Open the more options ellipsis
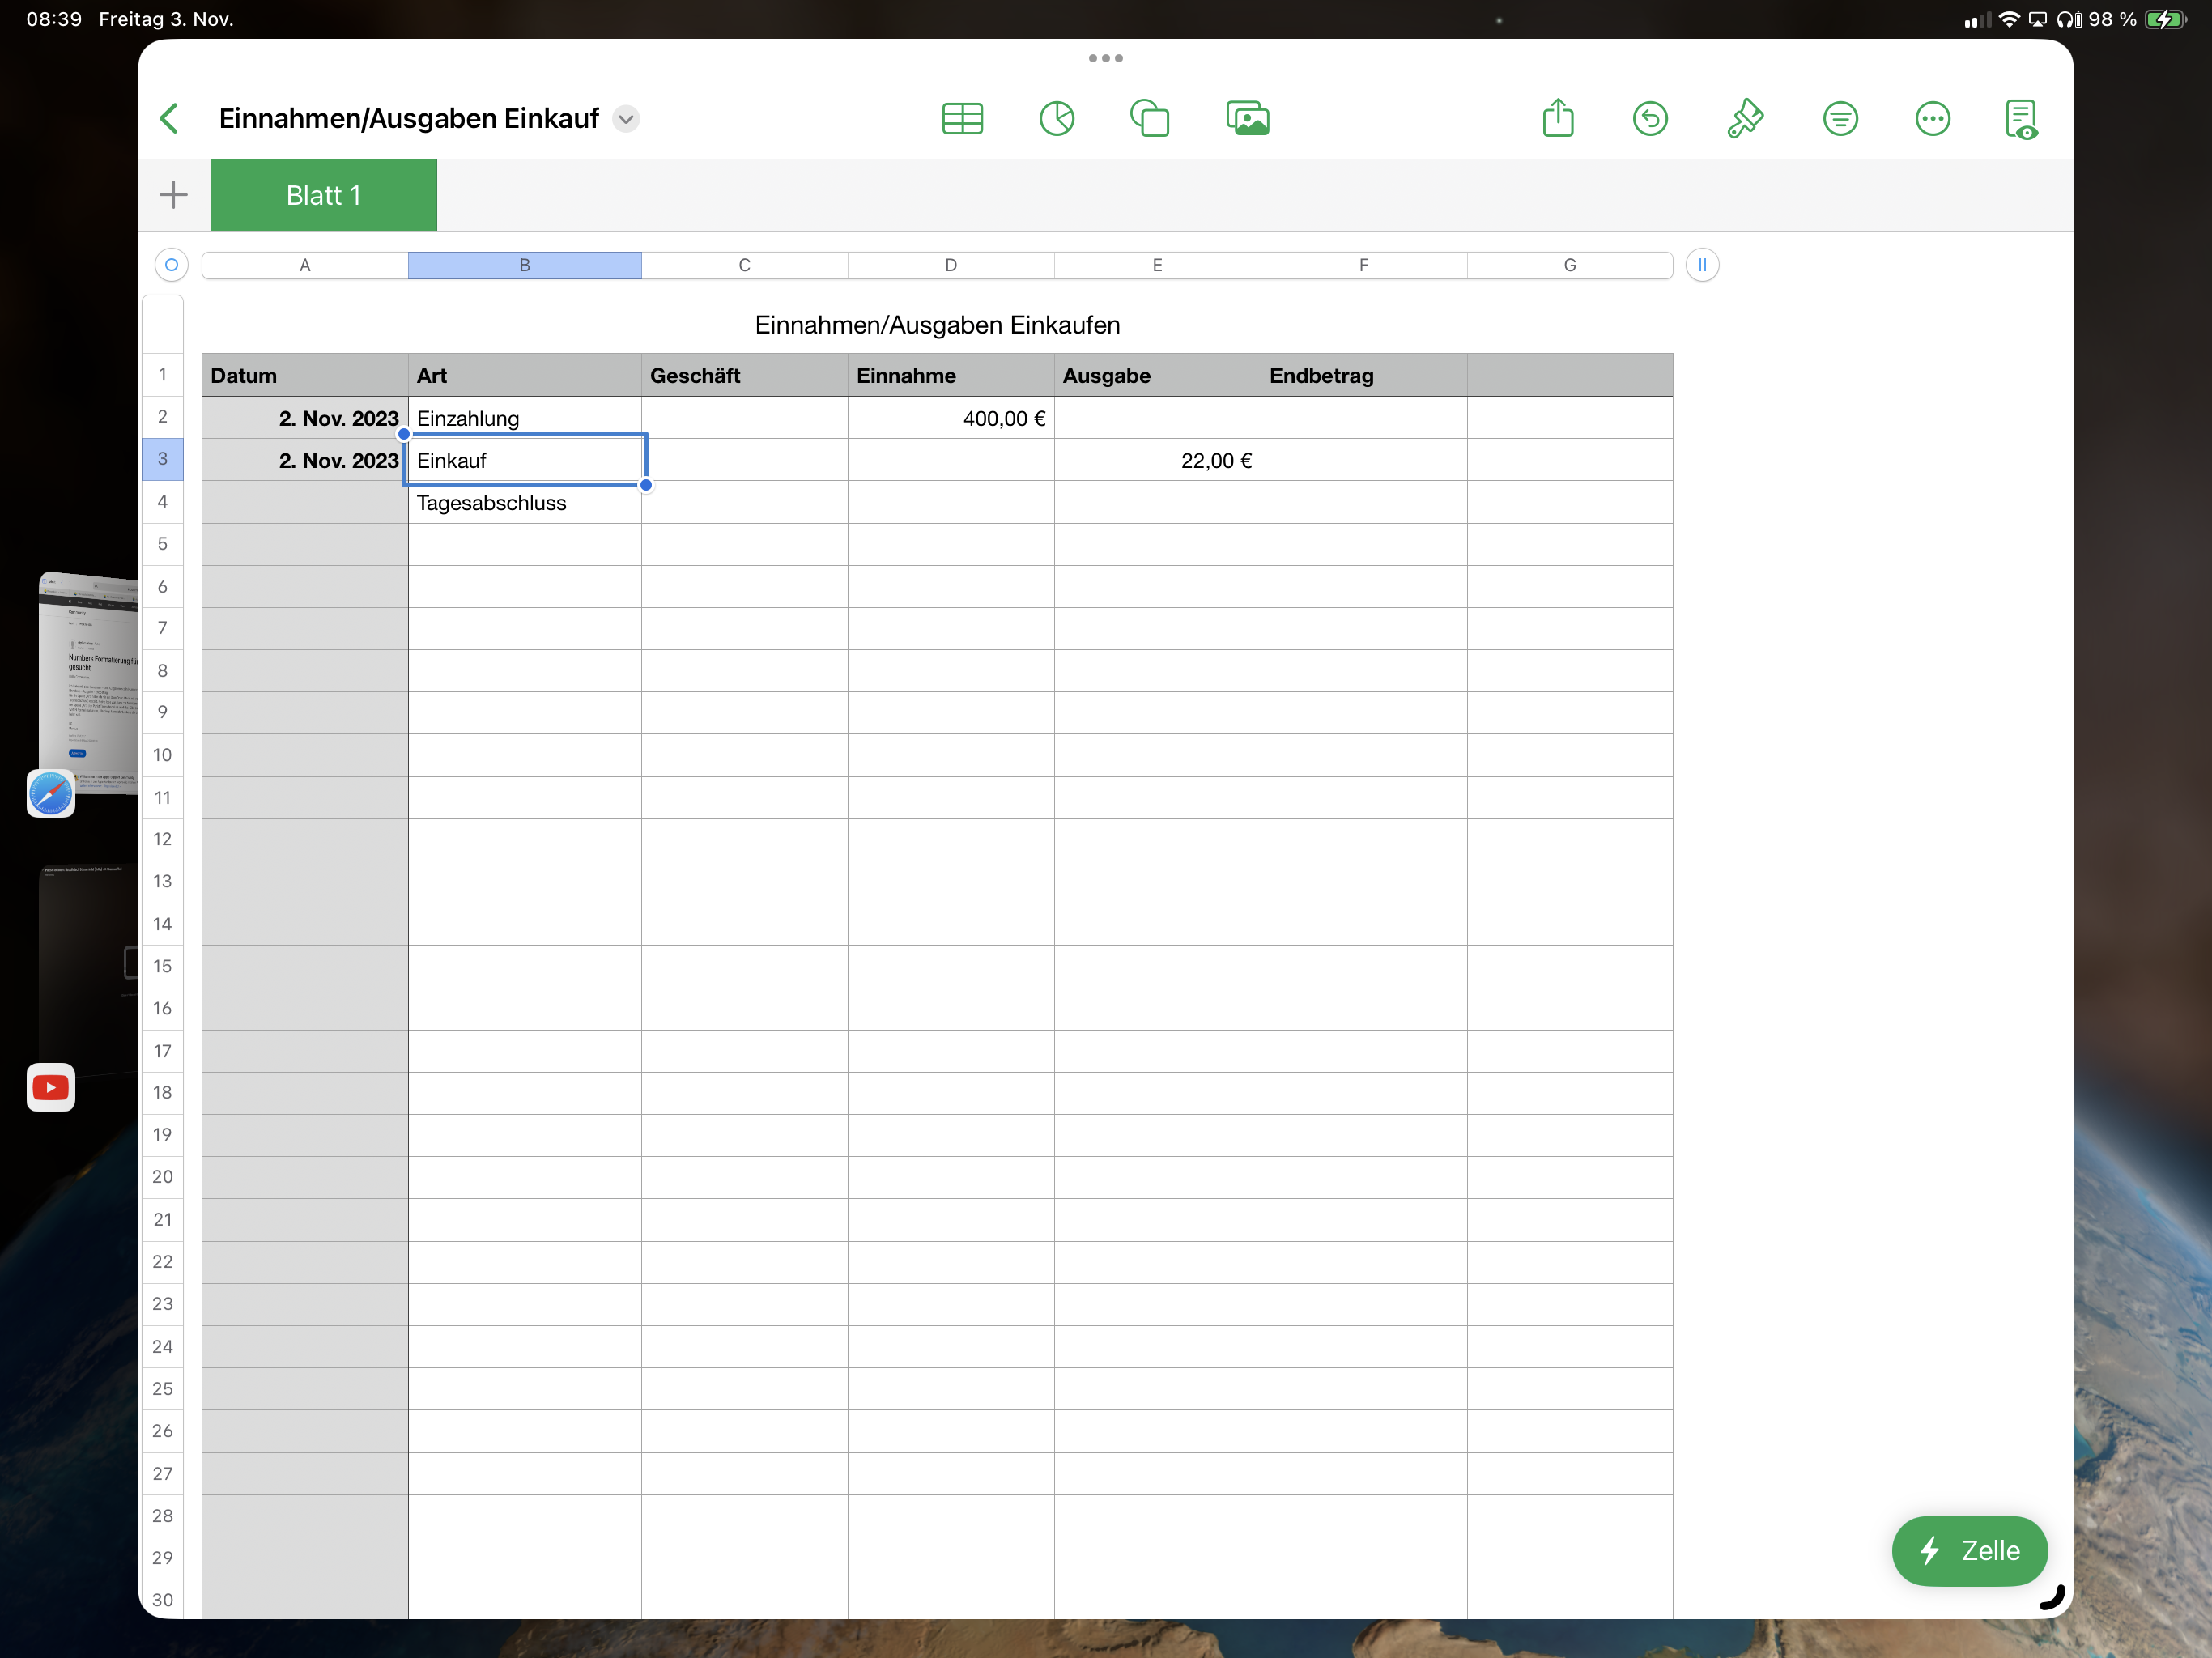Image resolution: width=2212 pixels, height=1658 pixels. (1932, 119)
